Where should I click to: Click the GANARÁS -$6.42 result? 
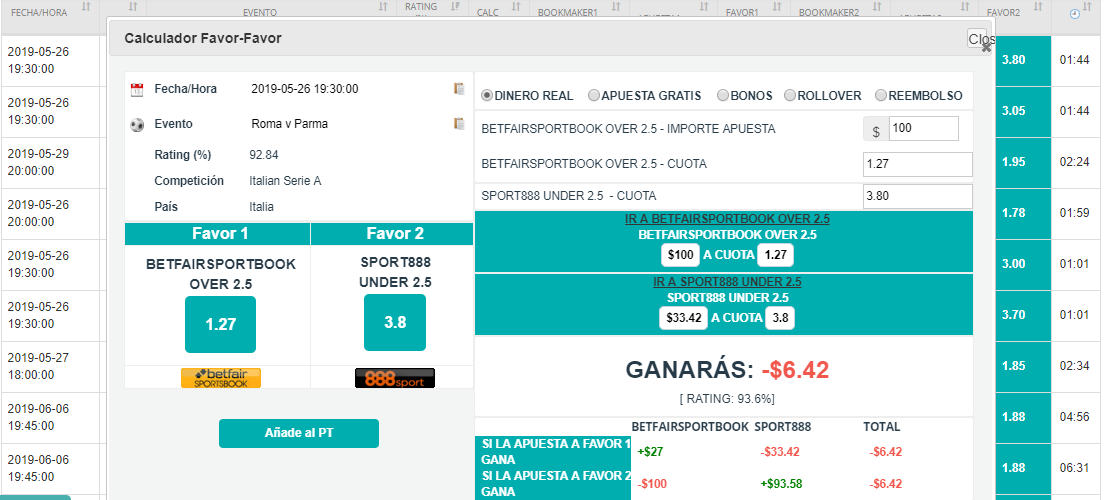[727, 370]
